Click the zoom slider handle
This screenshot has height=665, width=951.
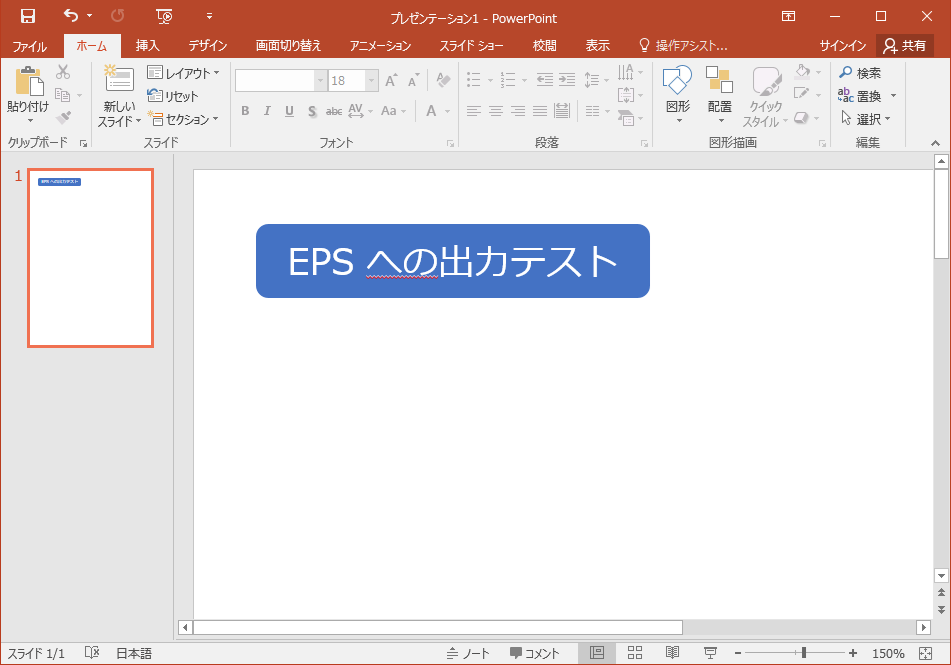[x=804, y=653]
